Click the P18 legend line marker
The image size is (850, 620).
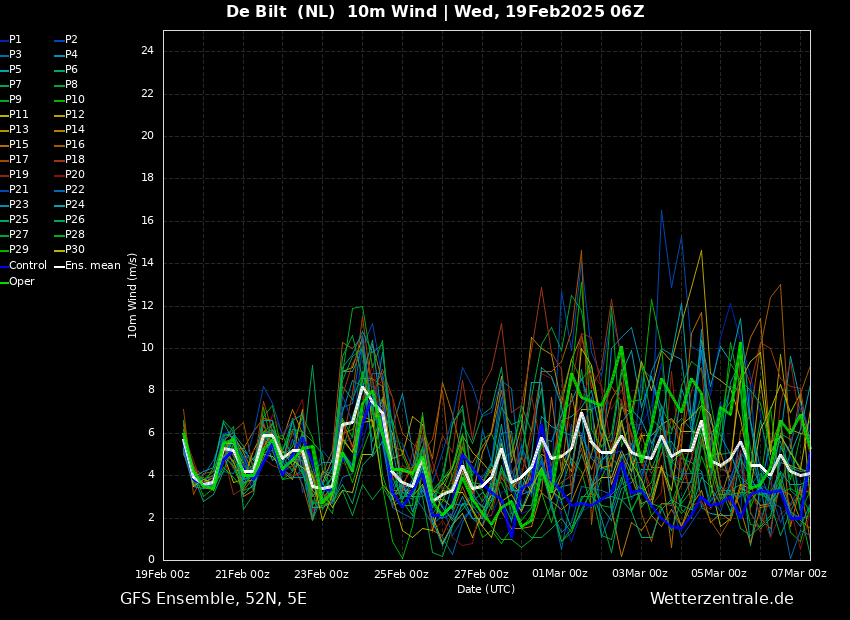click(x=59, y=160)
